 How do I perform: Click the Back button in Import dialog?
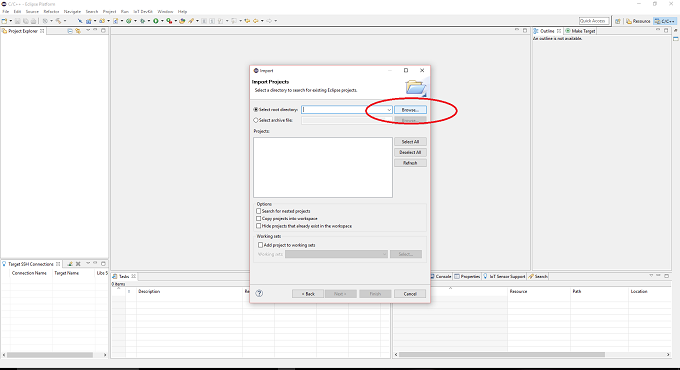pyautogui.click(x=308, y=294)
